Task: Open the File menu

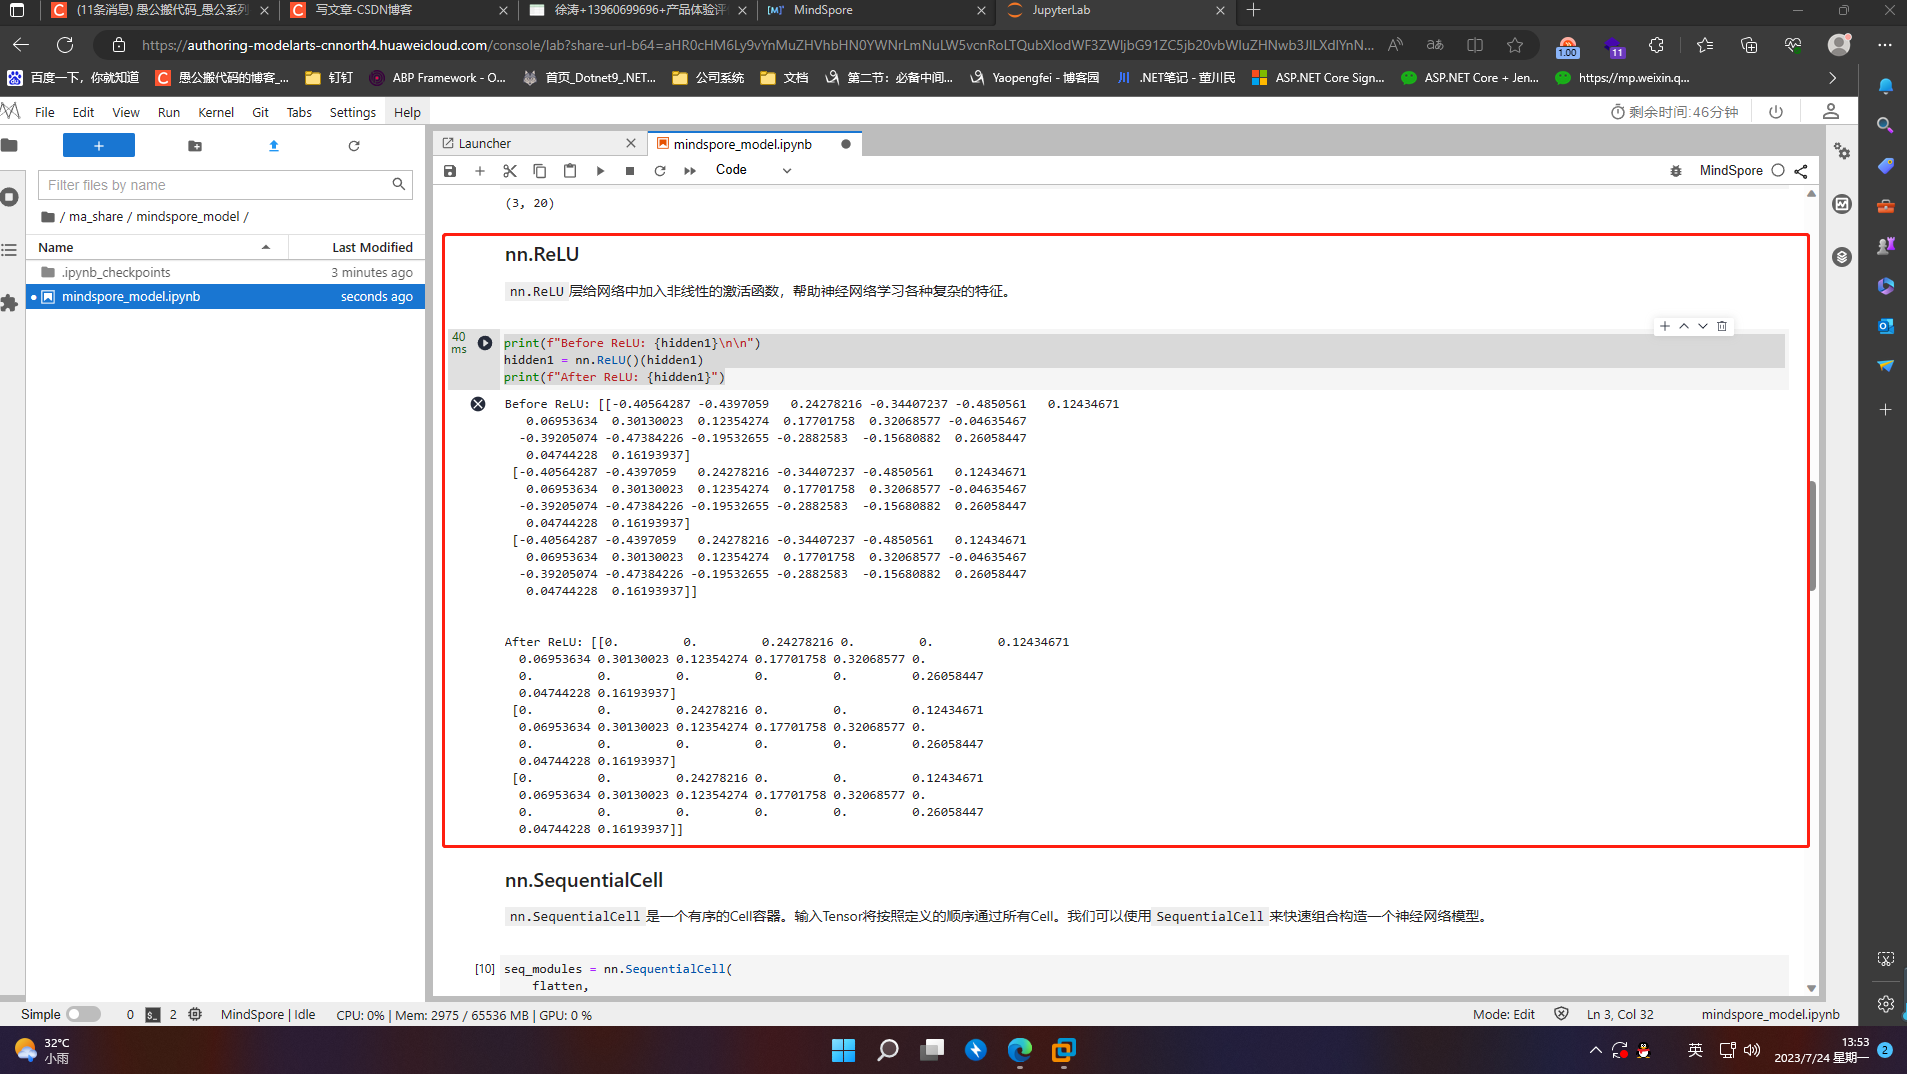Action: click(45, 112)
